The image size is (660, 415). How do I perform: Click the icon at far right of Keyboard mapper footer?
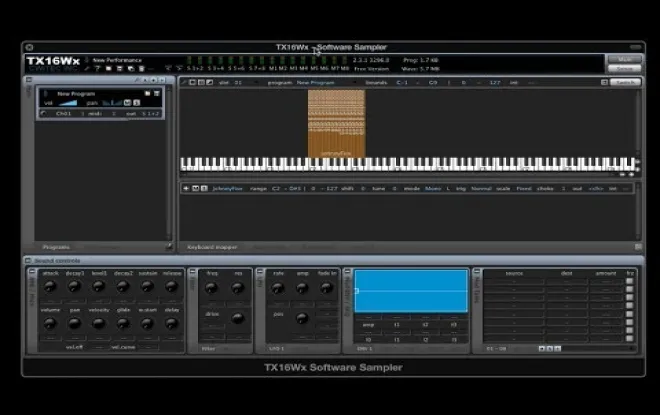[638, 247]
